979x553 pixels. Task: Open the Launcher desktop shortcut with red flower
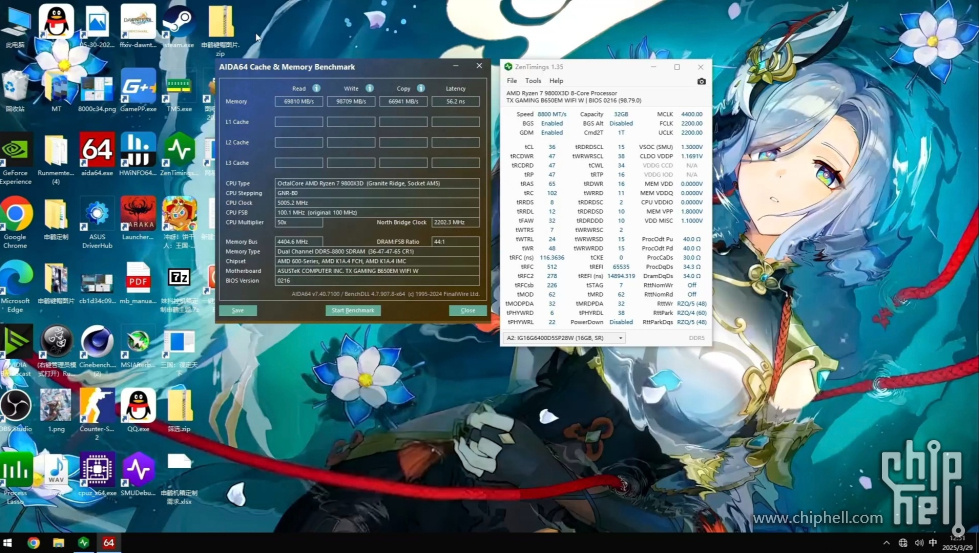[x=138, y=218]
